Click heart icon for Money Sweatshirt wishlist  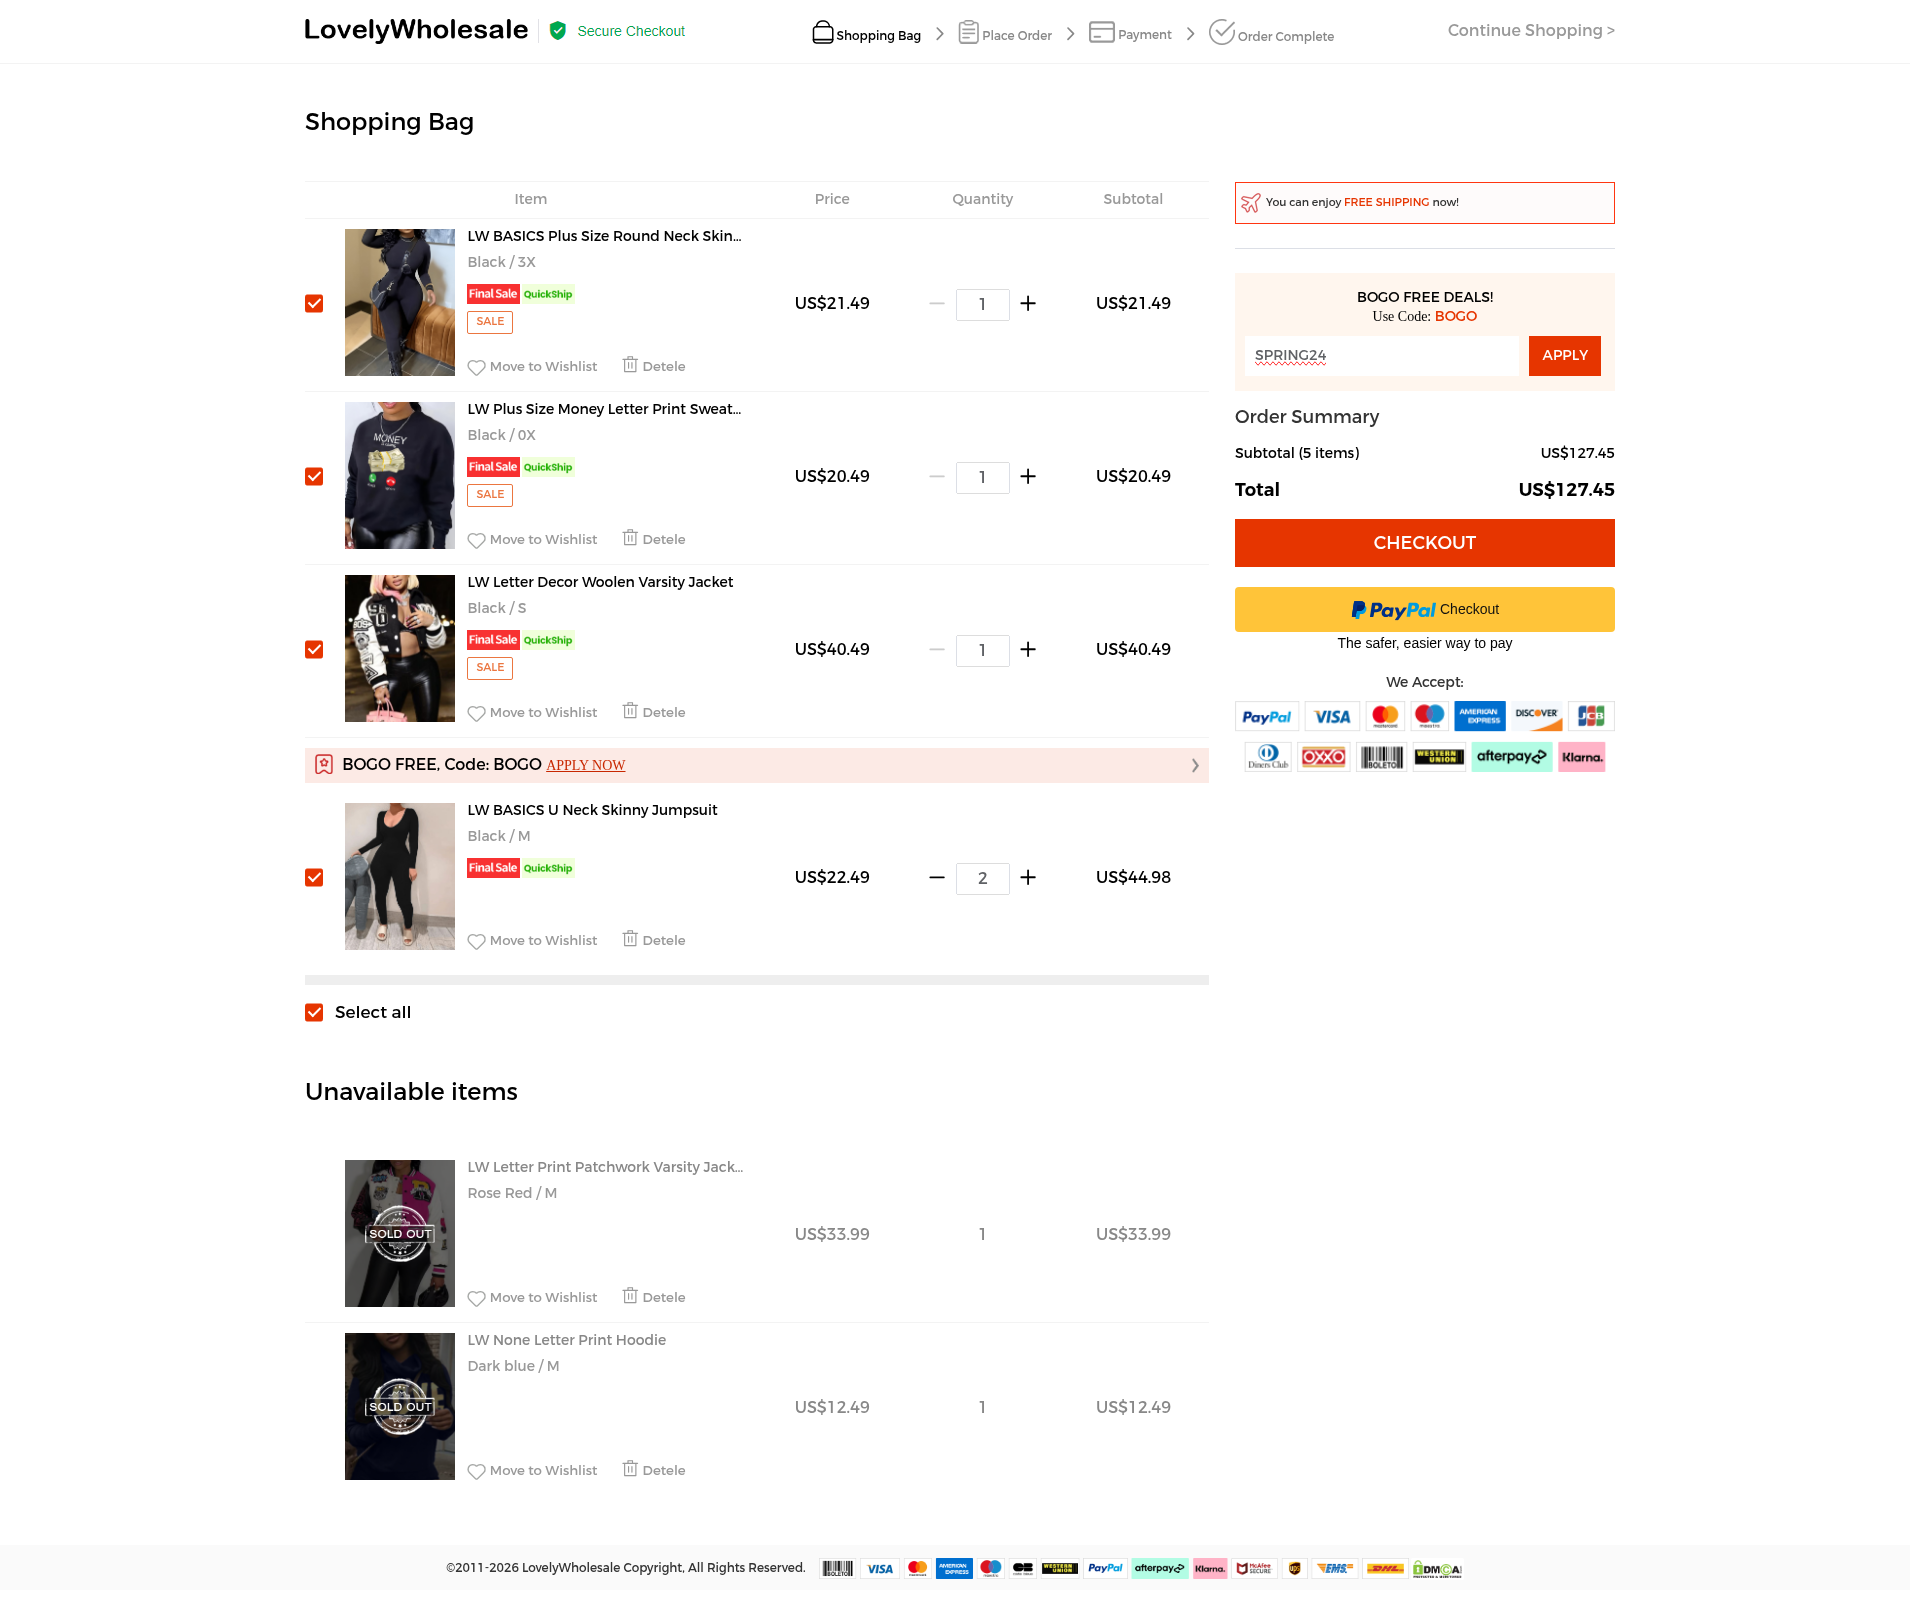[477, 540]
